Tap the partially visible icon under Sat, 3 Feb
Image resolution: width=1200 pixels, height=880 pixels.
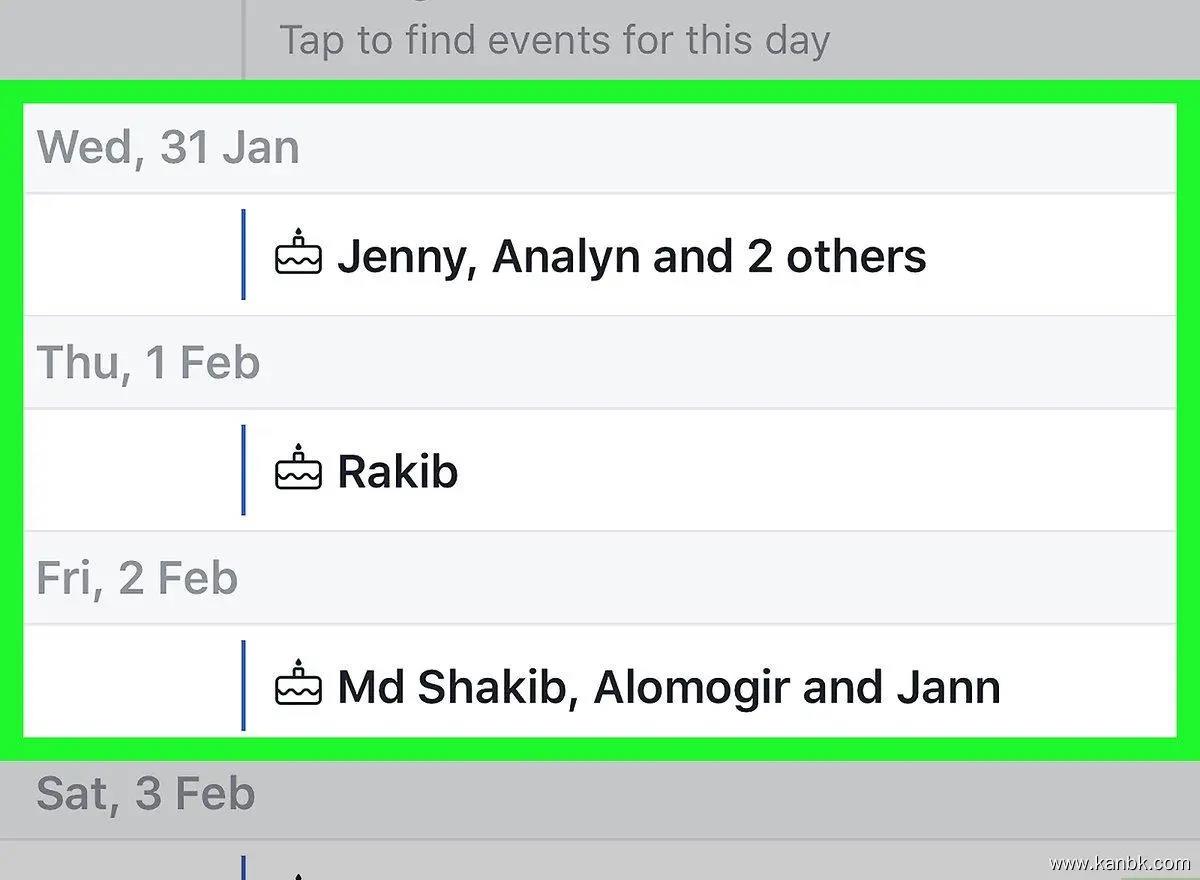point(298,872)
